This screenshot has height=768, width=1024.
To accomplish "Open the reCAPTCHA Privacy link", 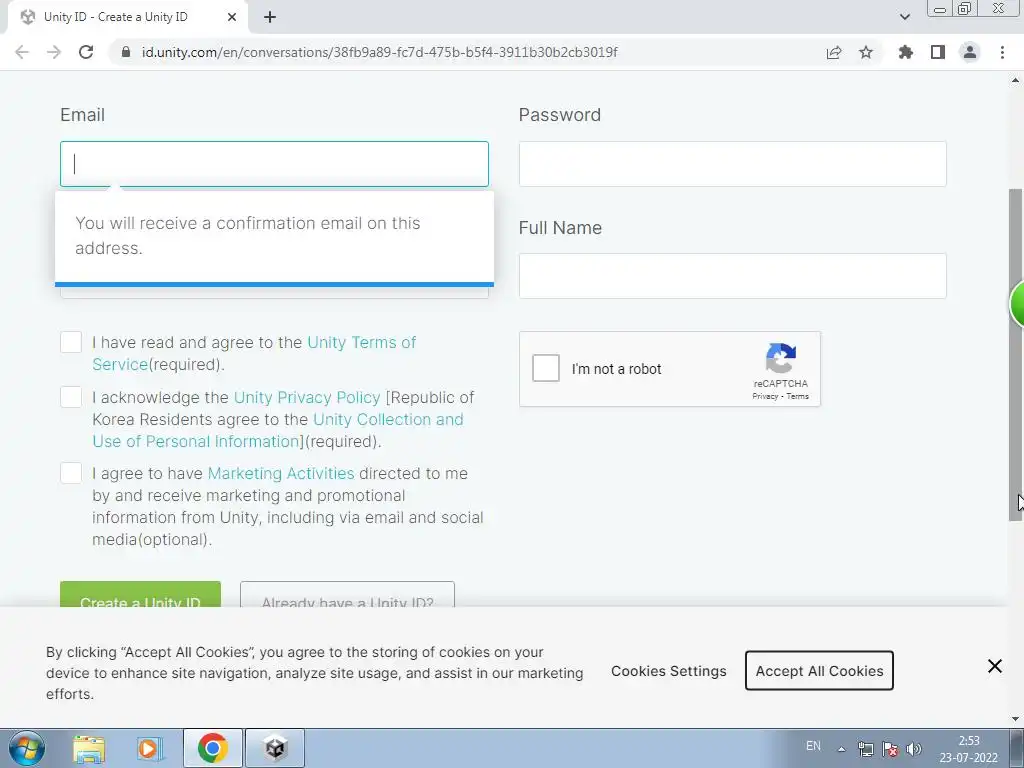I will click(x=765, y=396).
